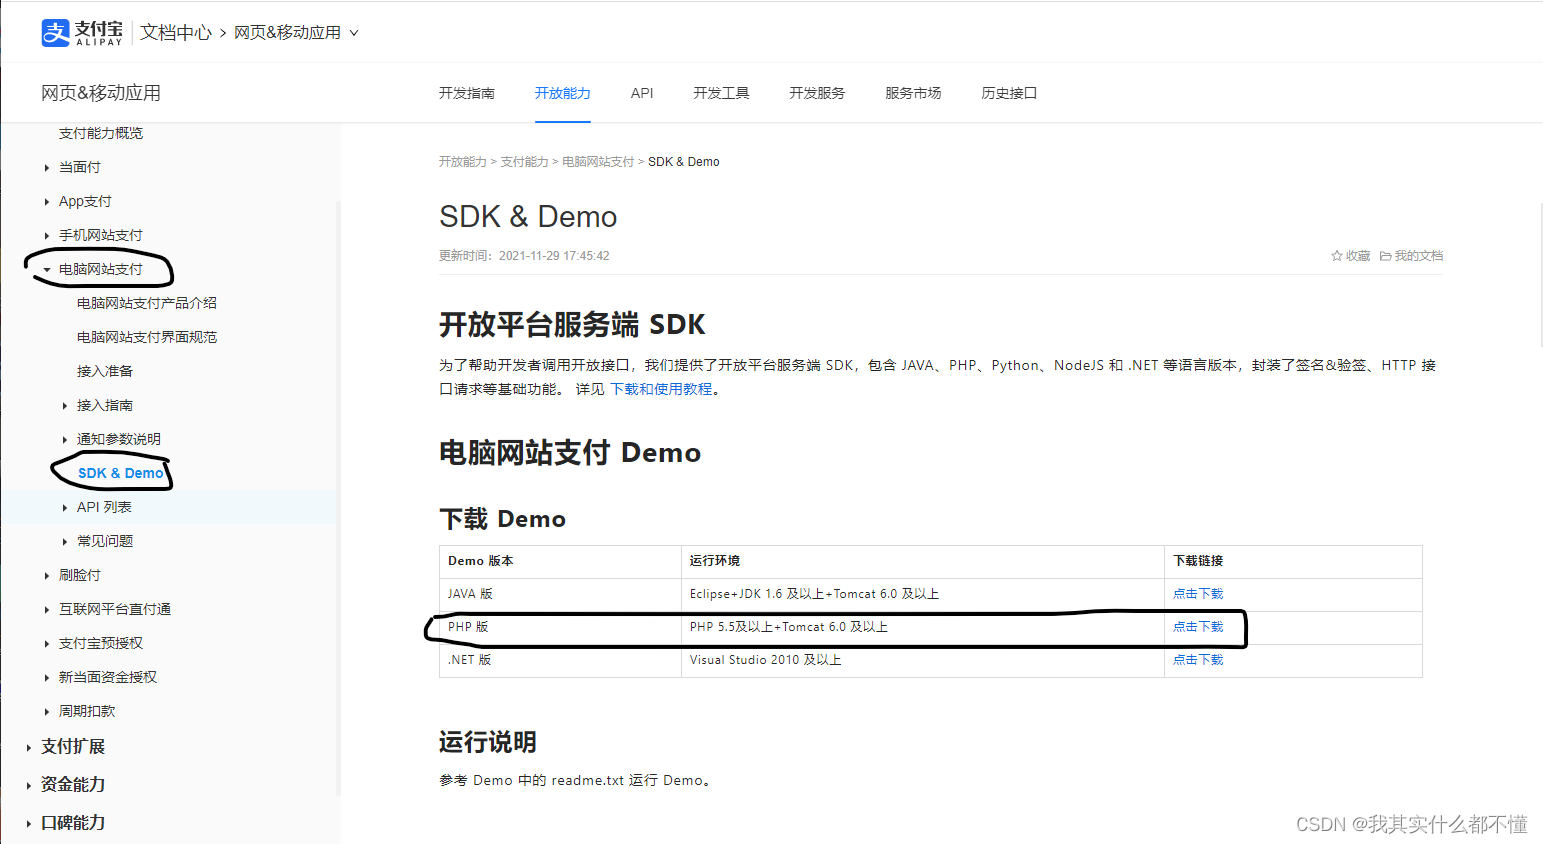Expand the App支付 arrow
The width and height of the screenshot is (1543, 844).
pos(47,202)
